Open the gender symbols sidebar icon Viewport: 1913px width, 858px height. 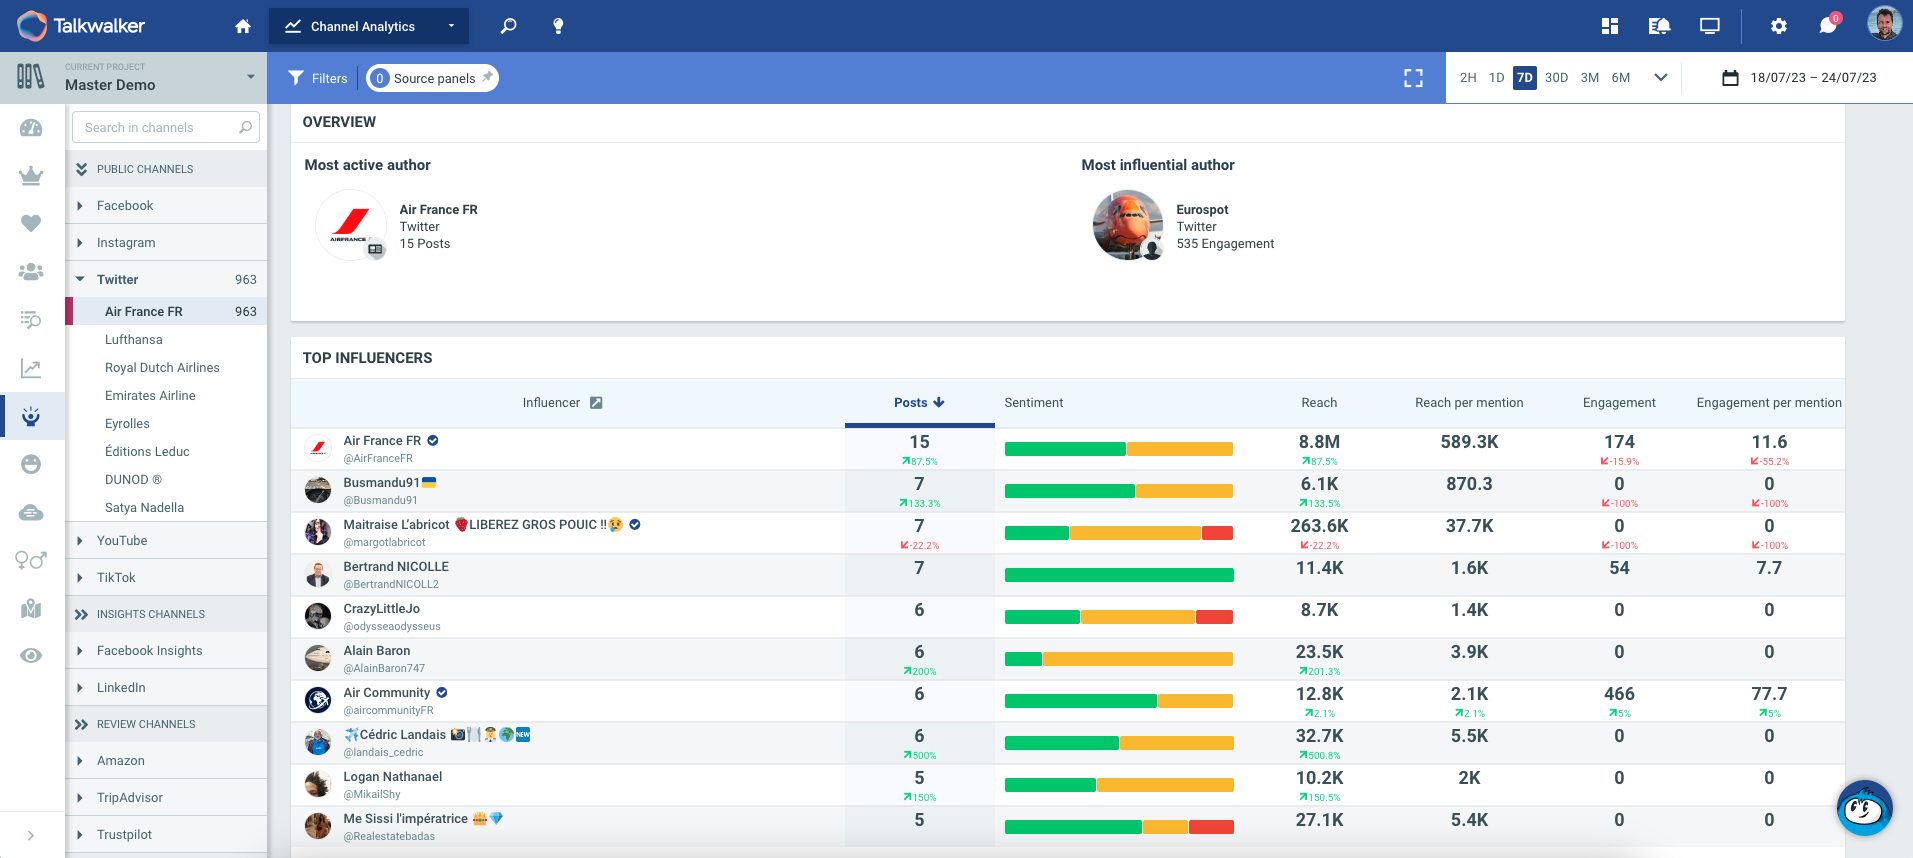[x=31, y=560]
